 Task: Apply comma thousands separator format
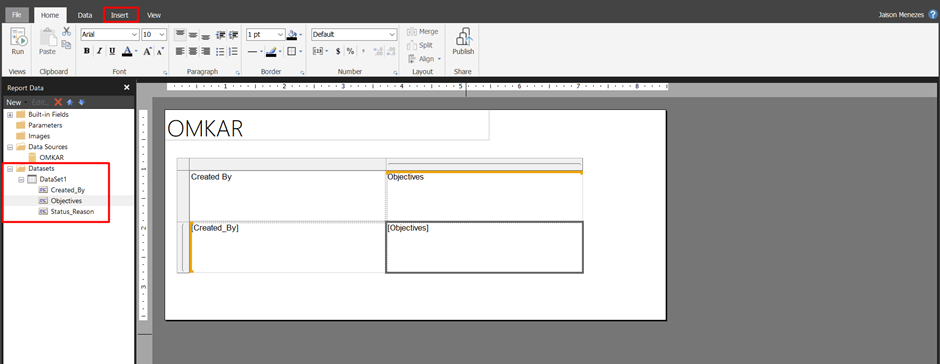coord(363,52)
